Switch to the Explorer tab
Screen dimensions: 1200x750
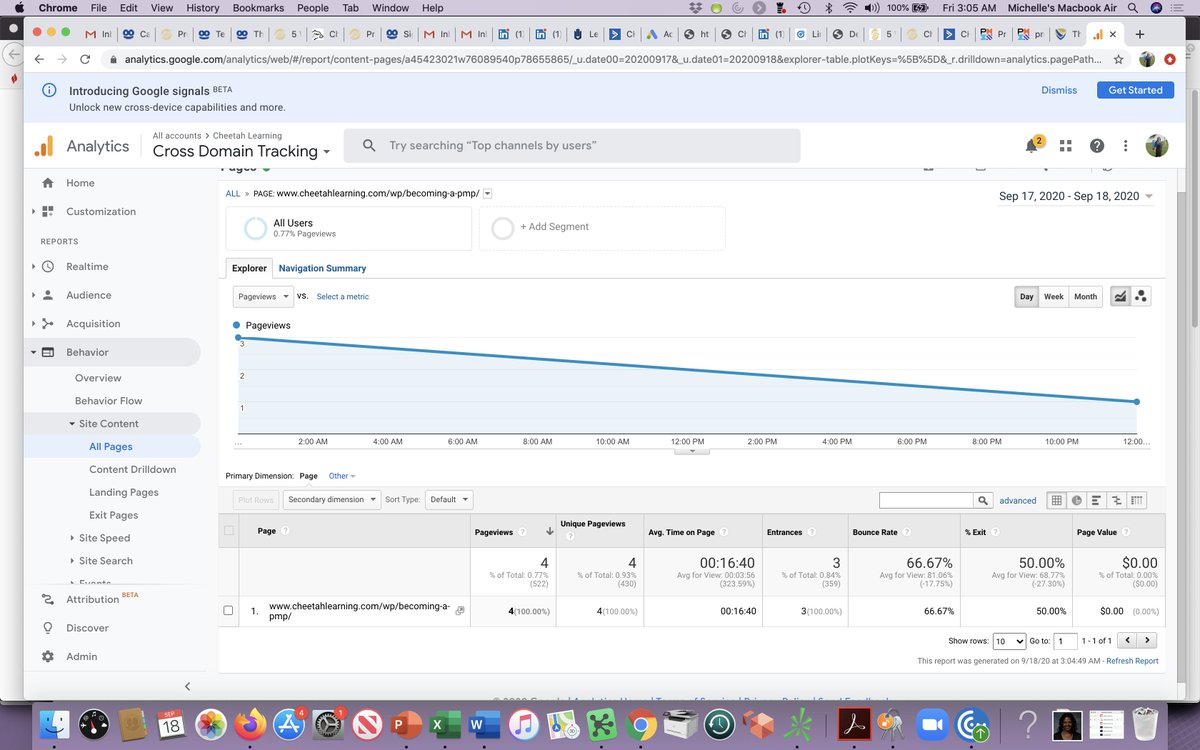tap(249, 268)
